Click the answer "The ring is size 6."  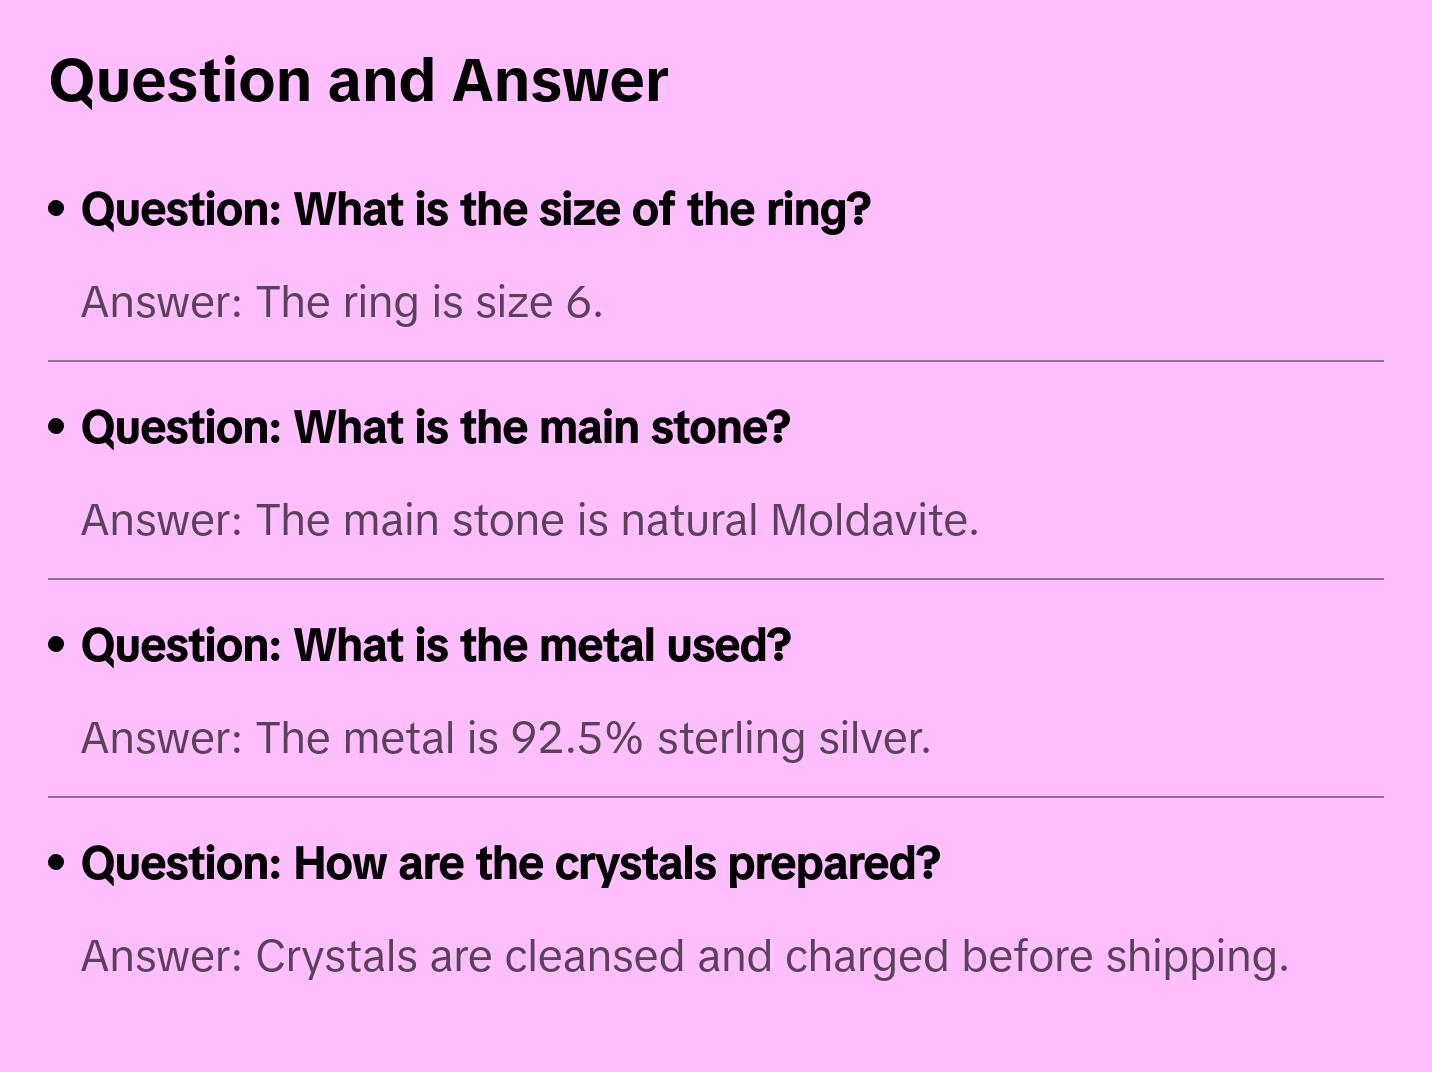coord(342,302)
